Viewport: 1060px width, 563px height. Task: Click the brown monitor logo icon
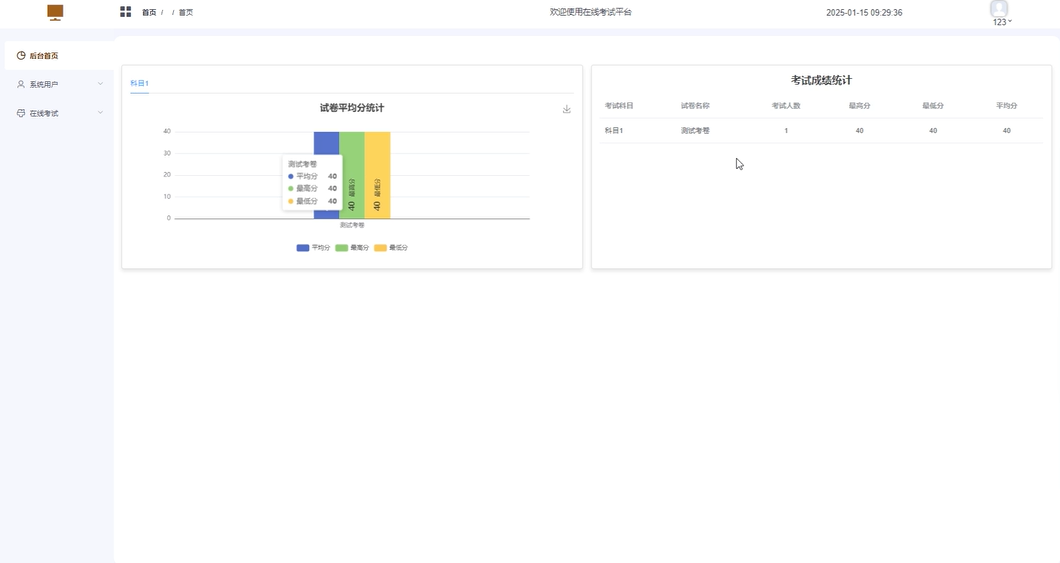(55, 12)
